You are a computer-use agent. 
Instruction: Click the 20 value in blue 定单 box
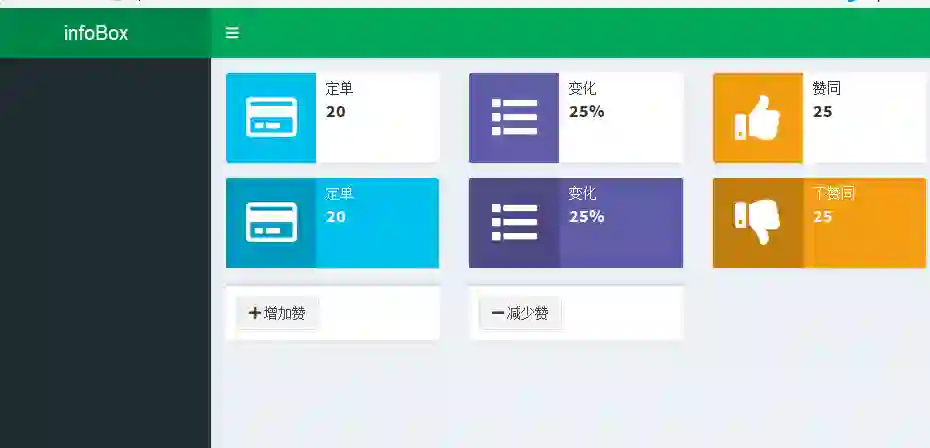coord(336,217)
